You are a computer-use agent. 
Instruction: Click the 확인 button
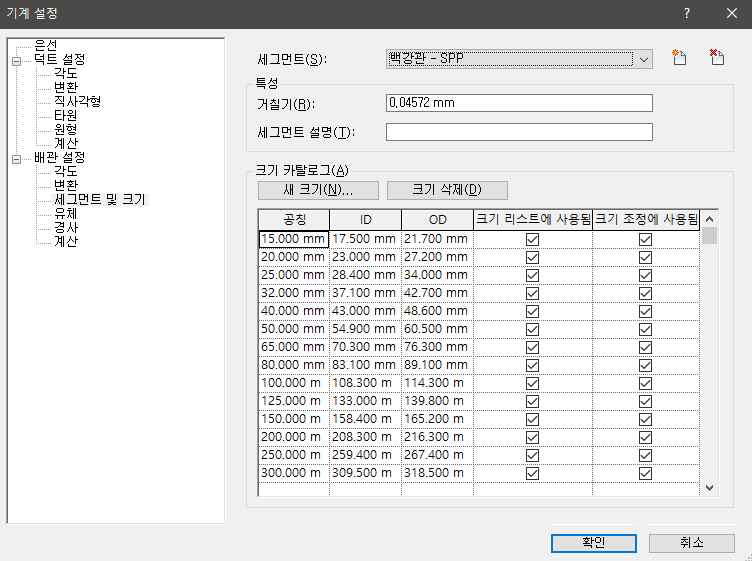[x=594, y=543]
